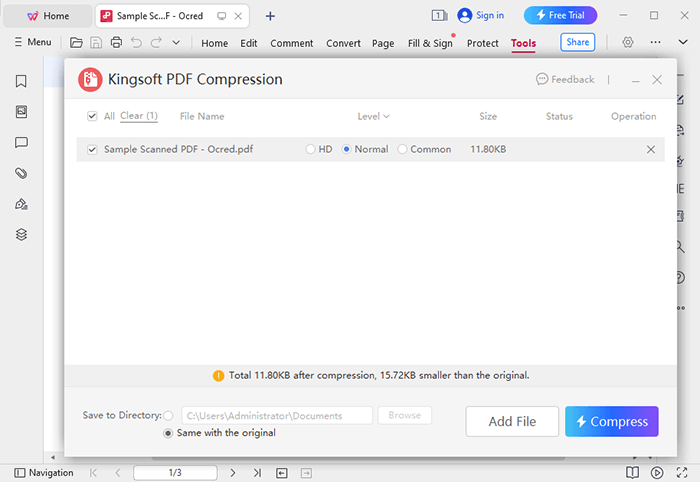Click the Save disk icon
The width and height of the screenshot is (700, 482).
point(96,43)
